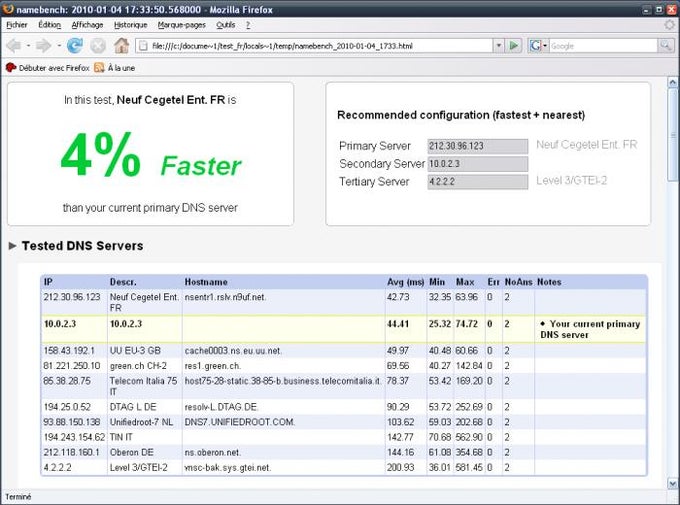Open the Affichage menu

point(87,25)
